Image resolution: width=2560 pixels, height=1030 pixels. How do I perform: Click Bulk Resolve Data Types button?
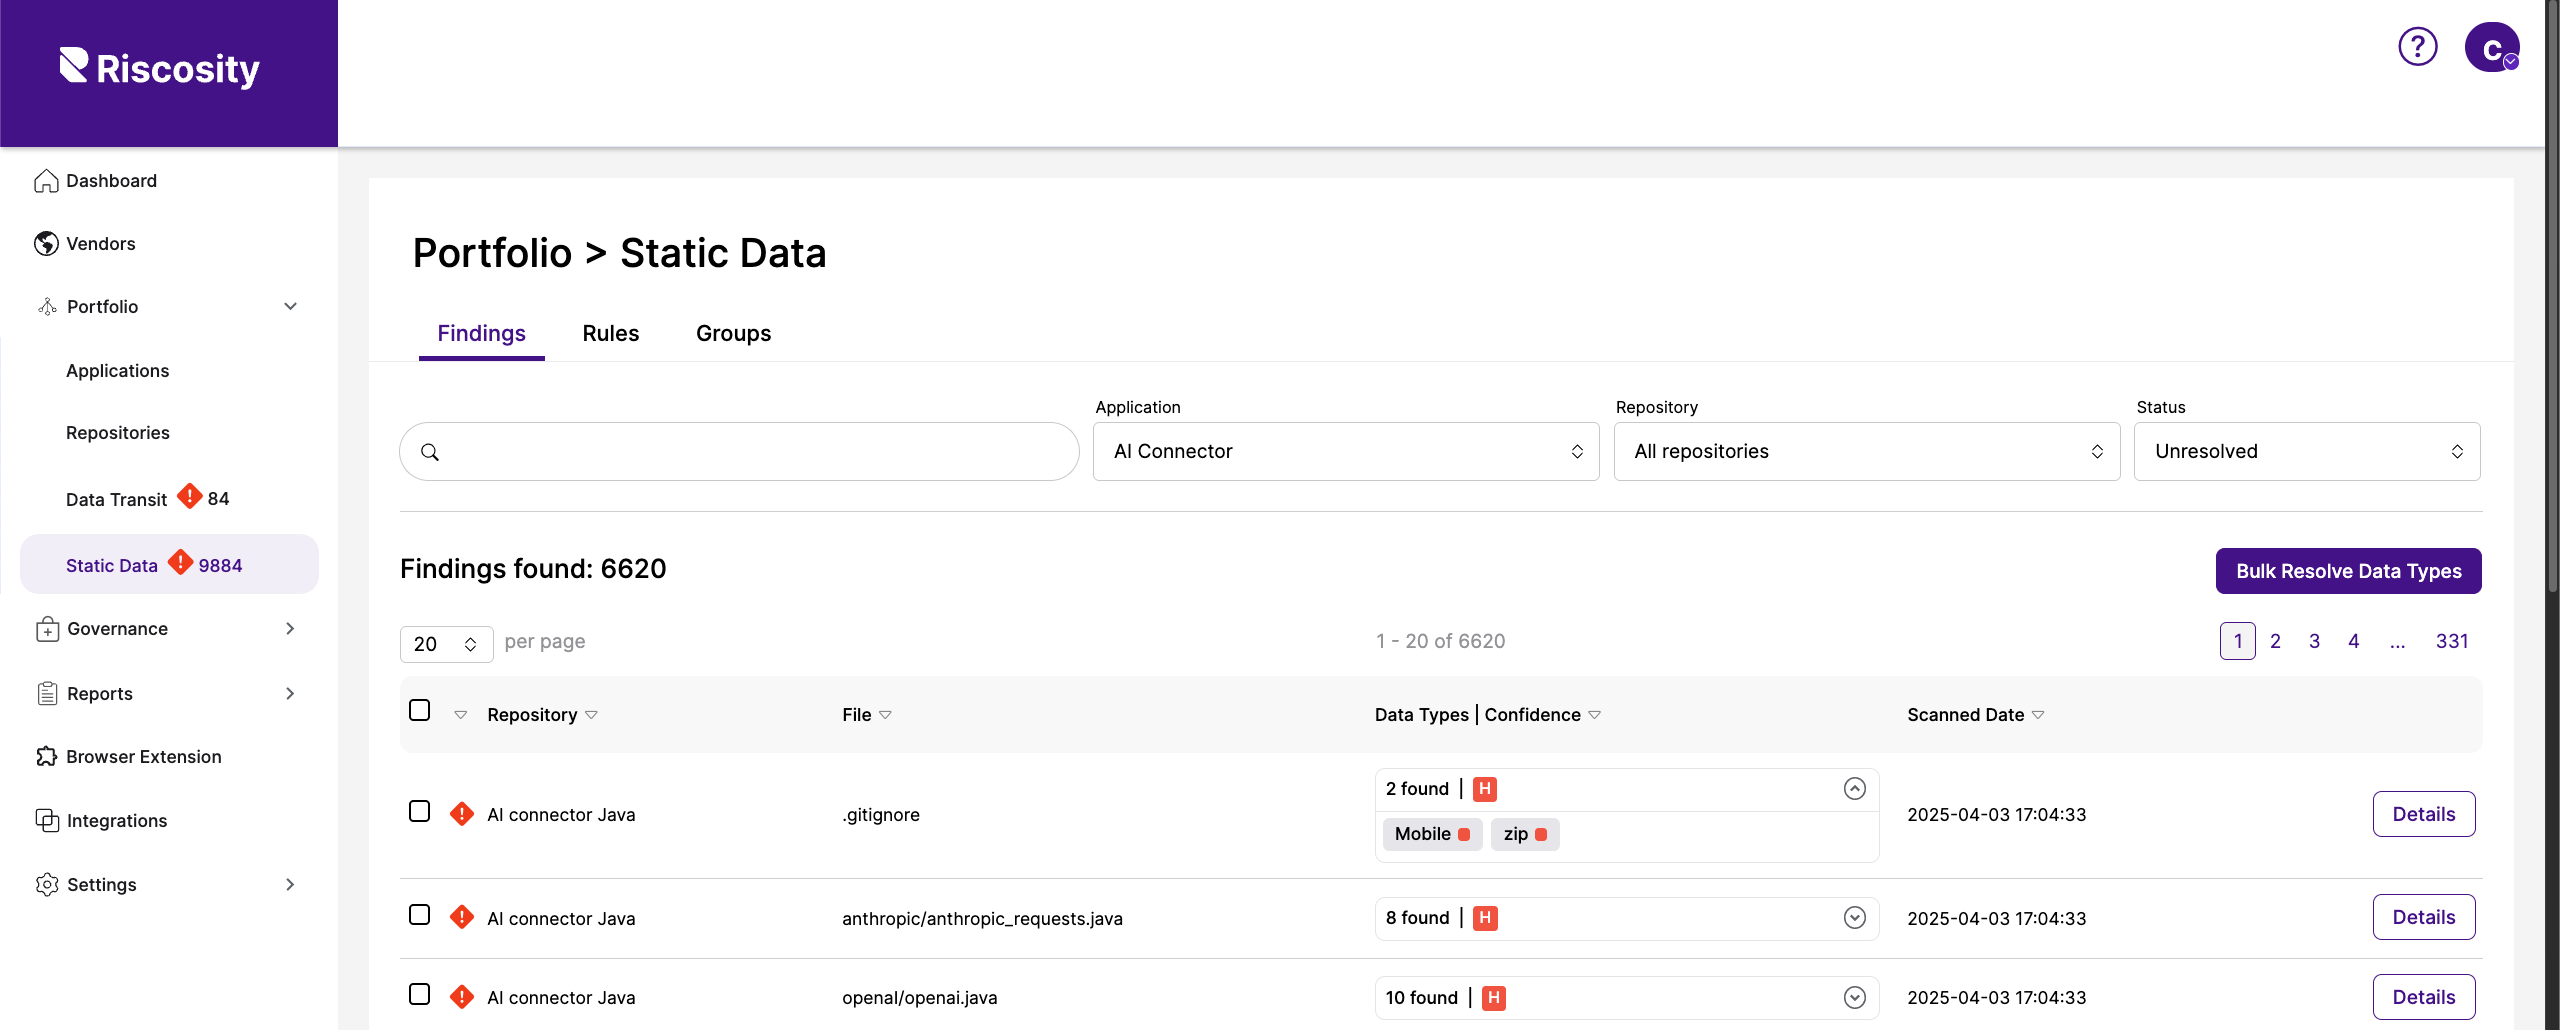click(2348, 571)
